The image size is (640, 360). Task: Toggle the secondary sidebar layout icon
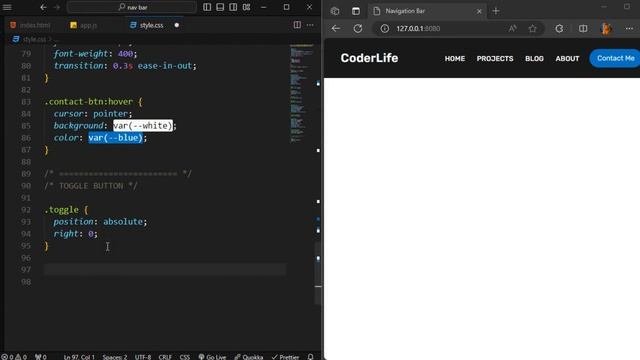click(233, 7)
